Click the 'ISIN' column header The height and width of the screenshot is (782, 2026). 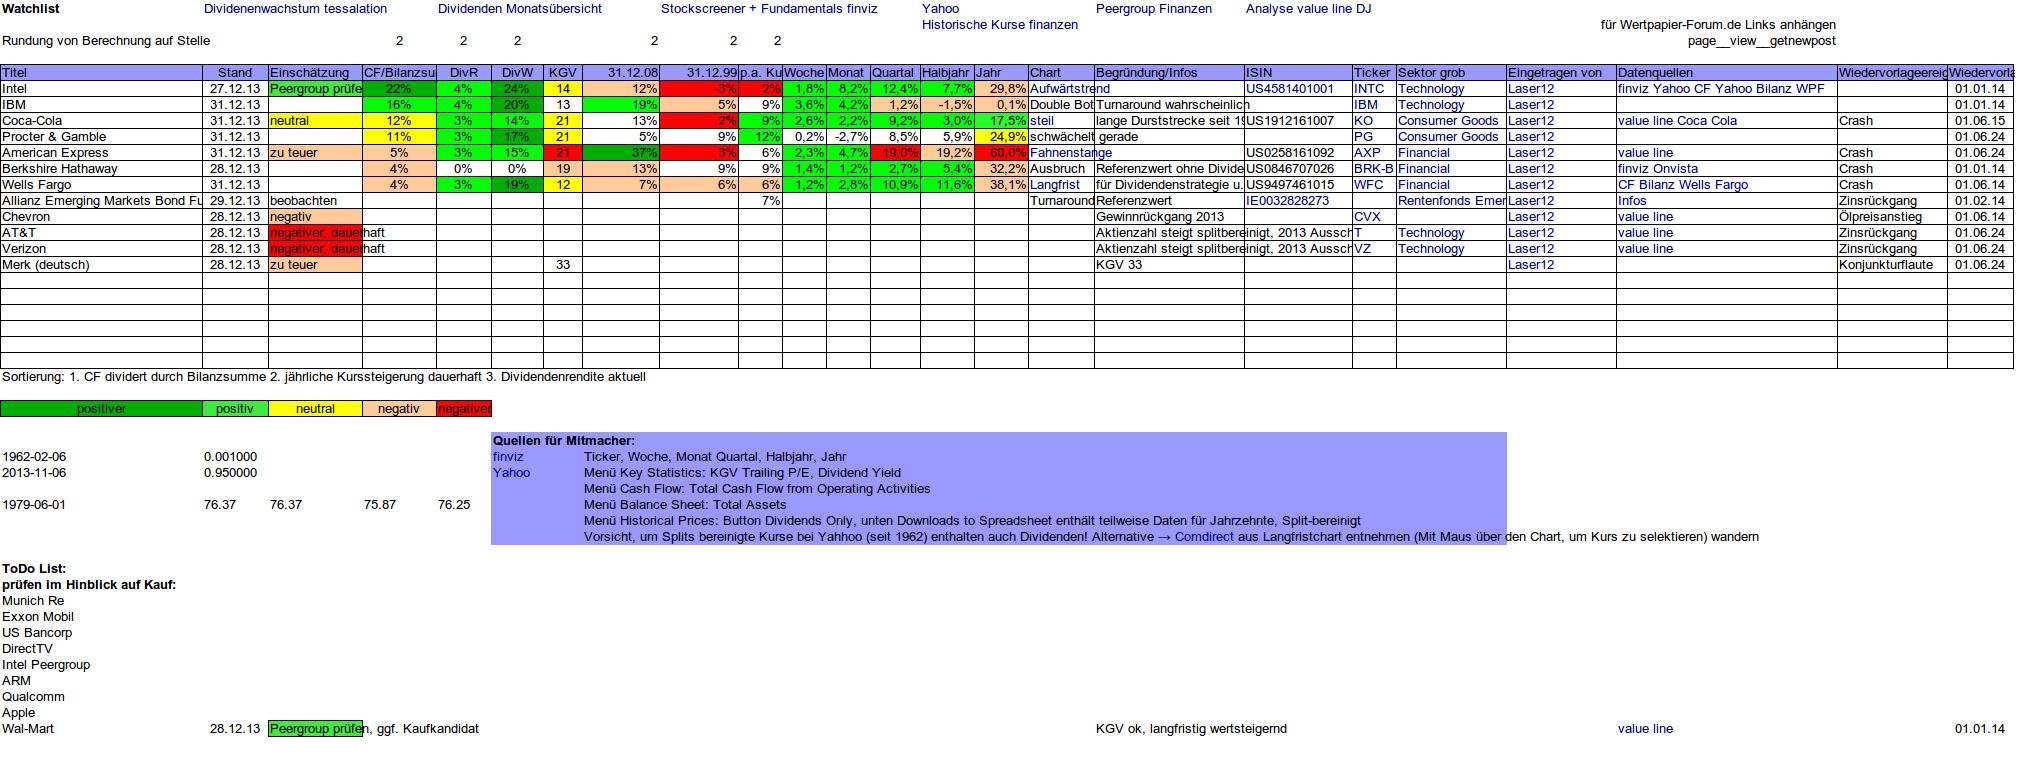1298,73
